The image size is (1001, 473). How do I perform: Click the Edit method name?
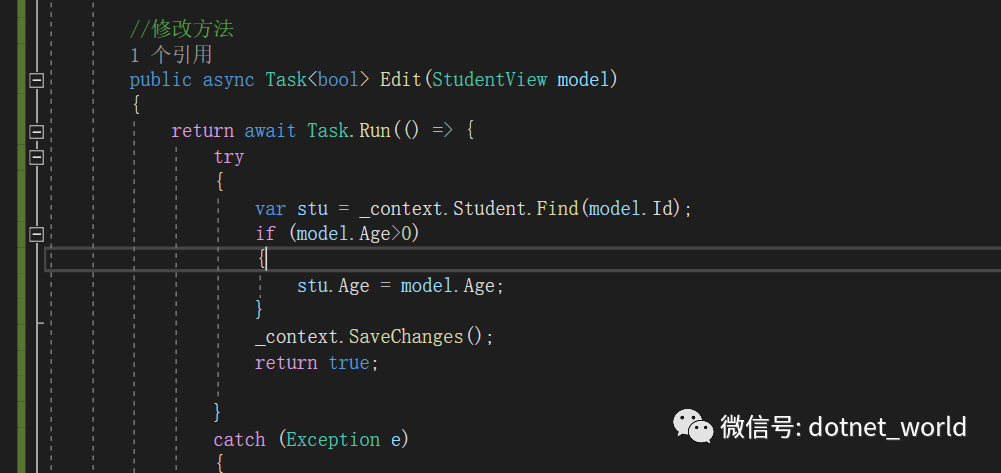400,80
